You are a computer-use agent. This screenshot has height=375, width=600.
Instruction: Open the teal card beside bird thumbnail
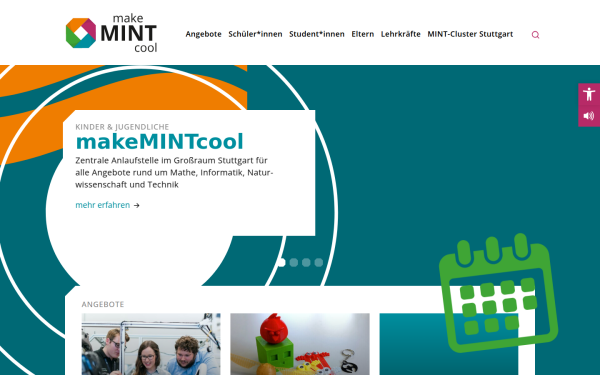(x=449, y=344)
